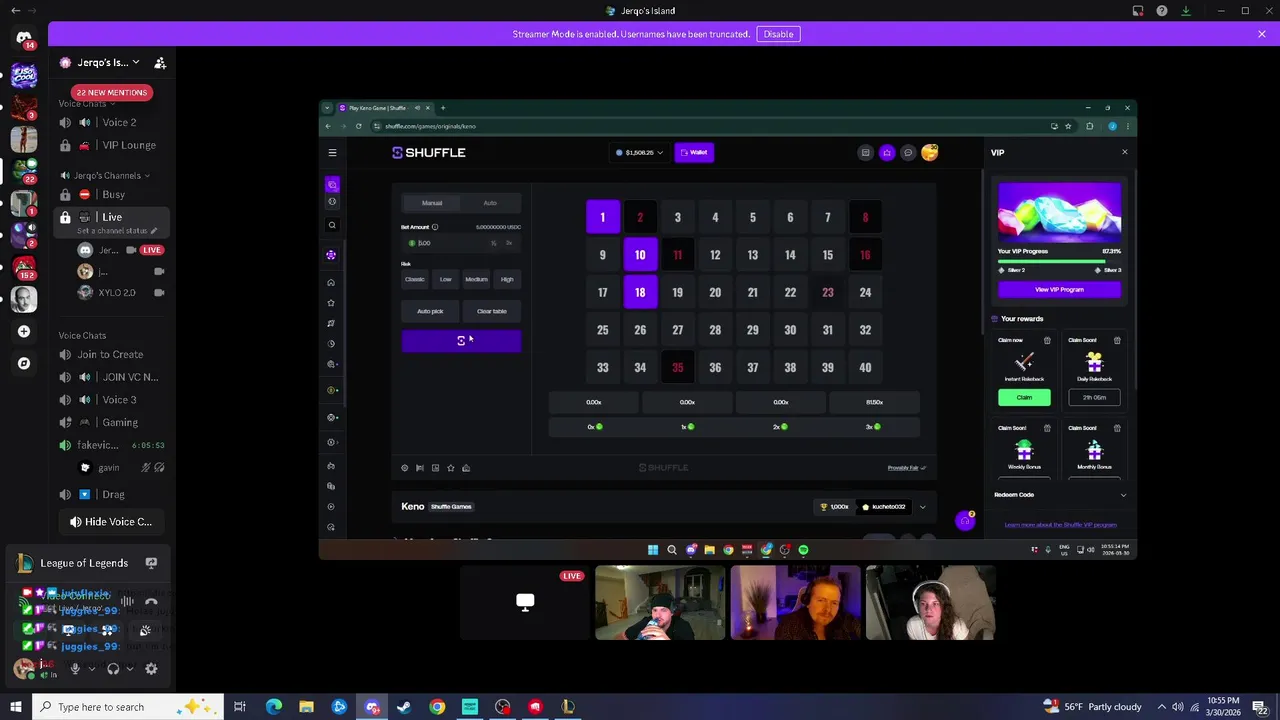1280x720 pixels.
Task: Click the invite members icon beside server name
Action: point(160,63)
